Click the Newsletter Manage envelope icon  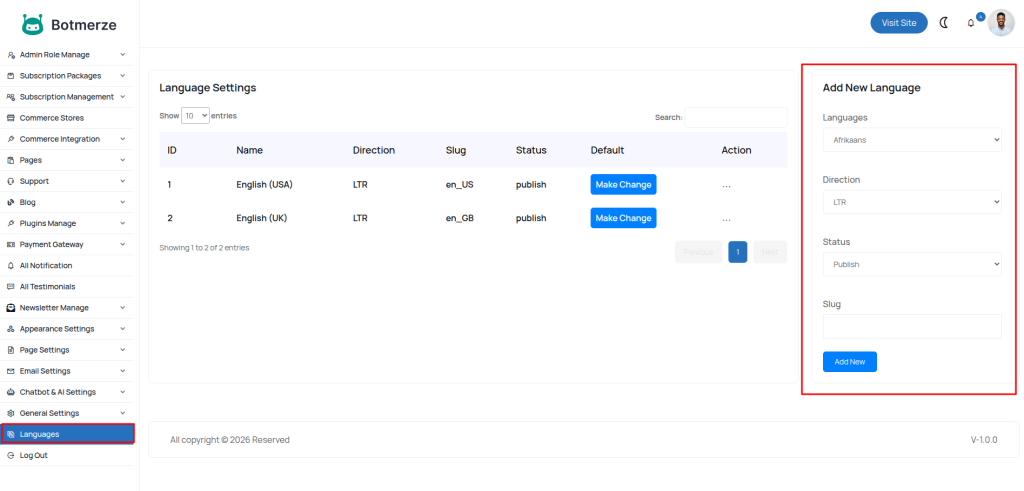11,307
